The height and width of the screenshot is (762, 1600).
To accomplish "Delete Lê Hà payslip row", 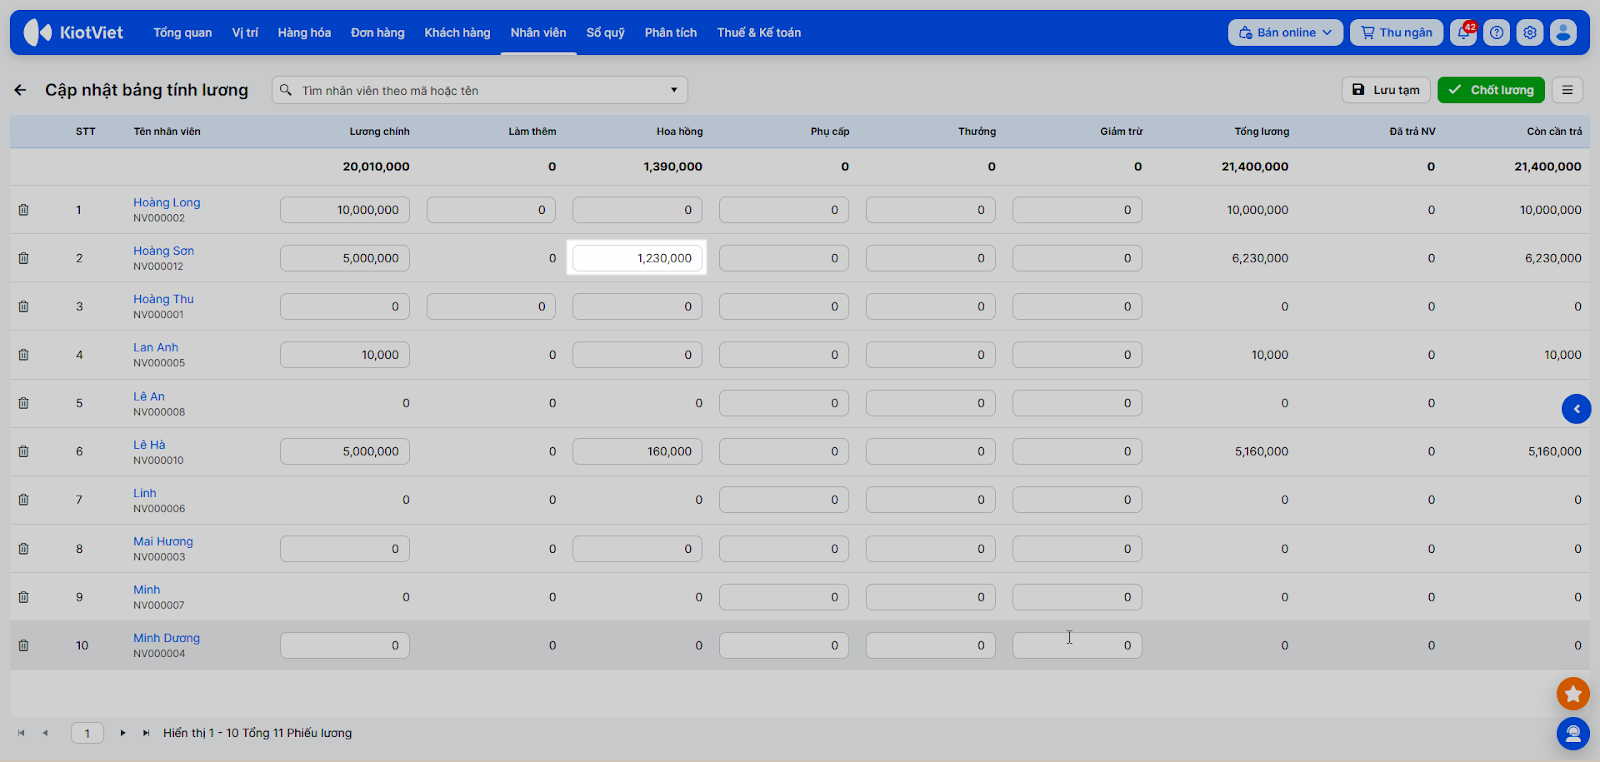I will coord(23,452).
